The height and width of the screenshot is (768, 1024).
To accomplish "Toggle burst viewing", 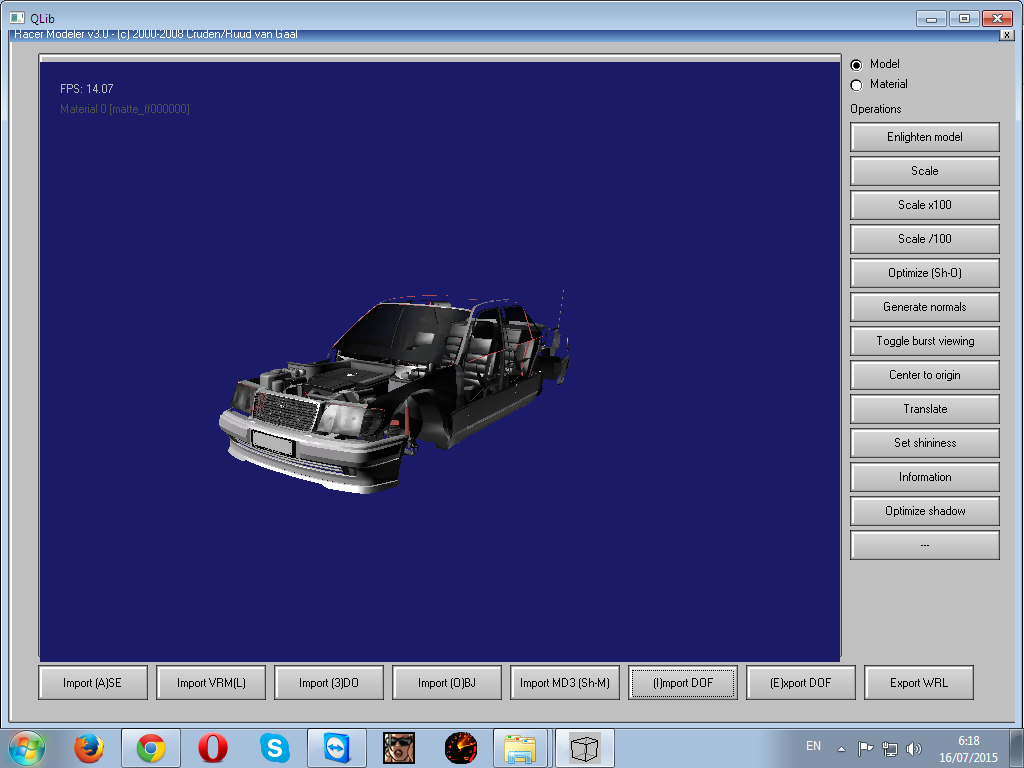I will pyautogui.click(x=925, y=341).
